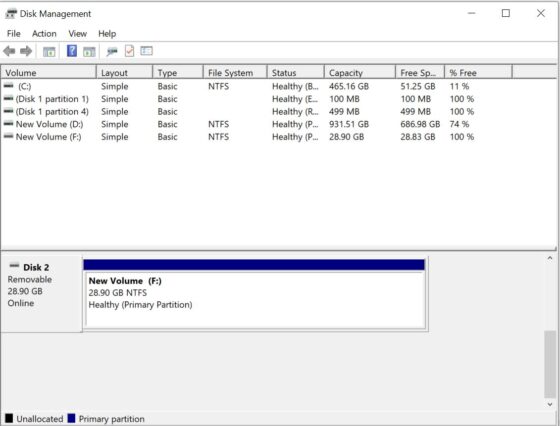This screenshot has height=426, width=560.
Task: Click the Removable label under Disk 2
Action: [x=30, y=280]
